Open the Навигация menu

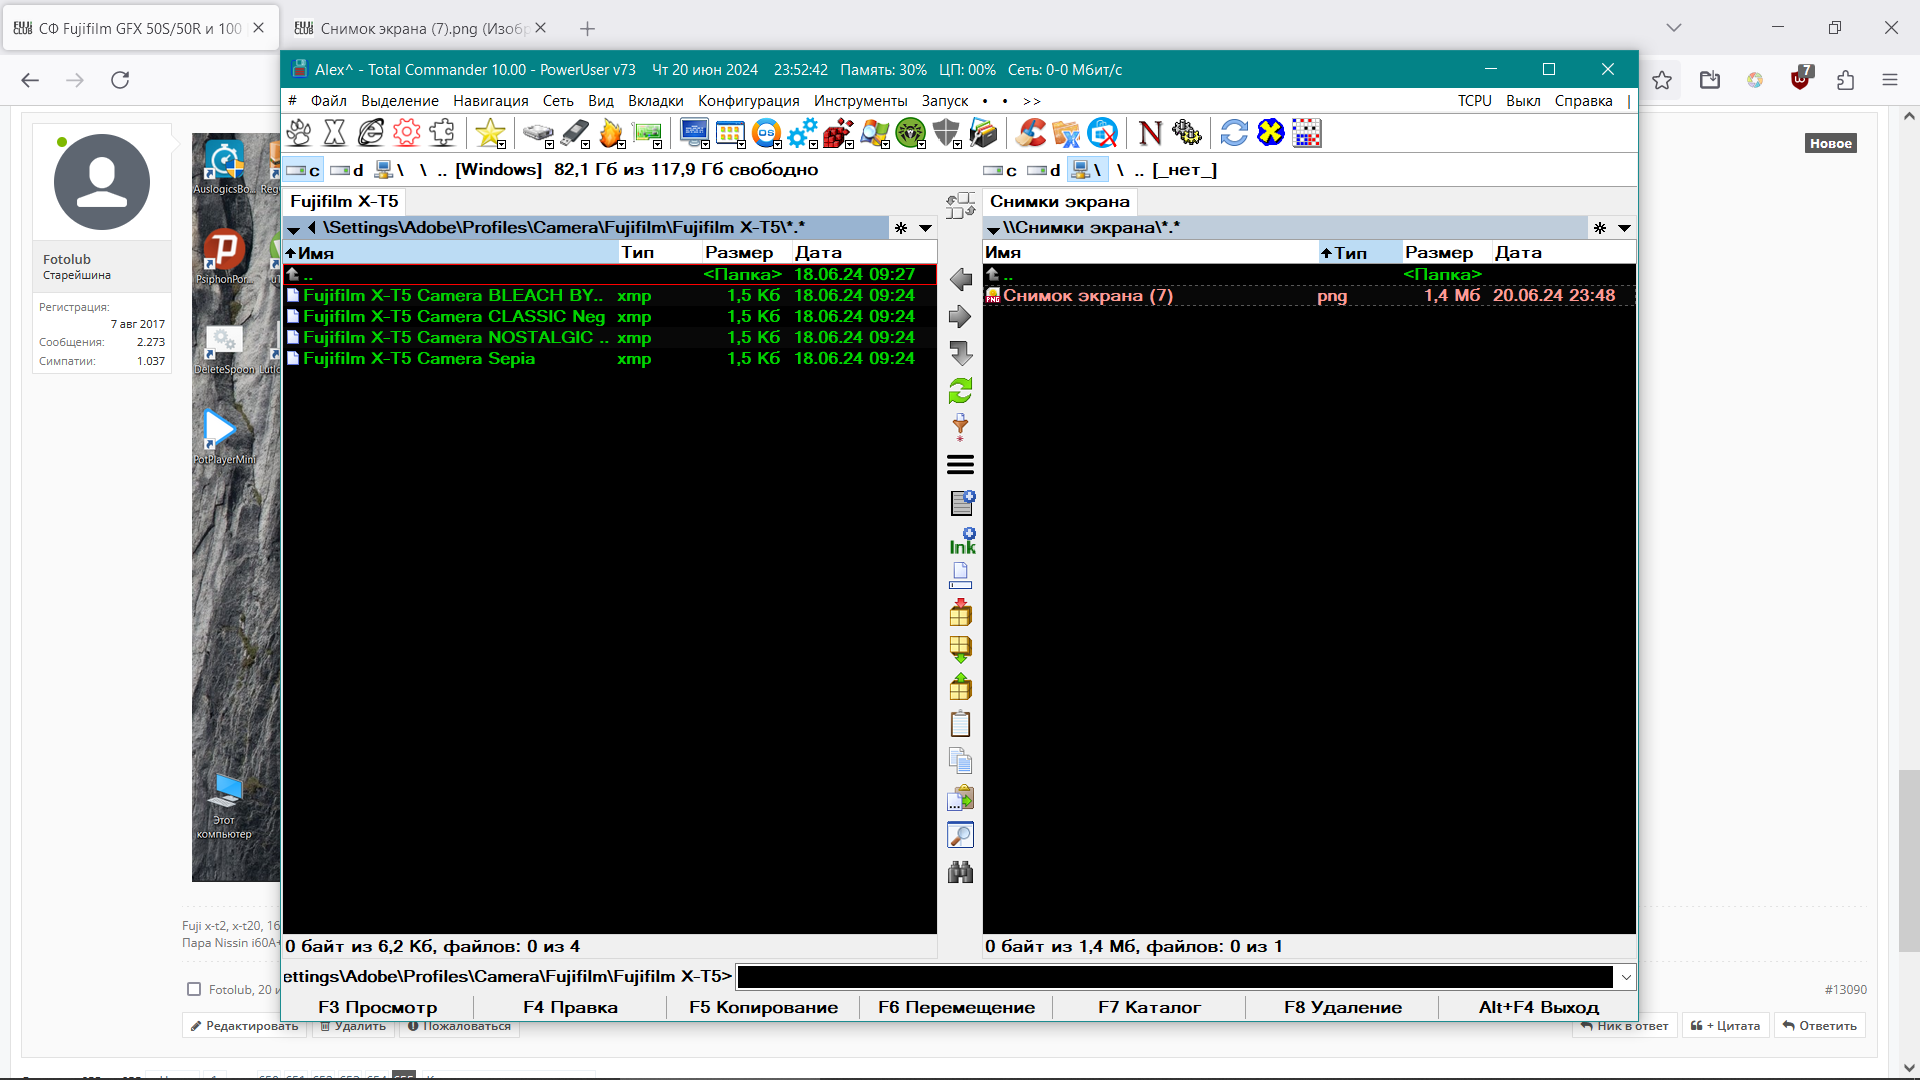491,101
